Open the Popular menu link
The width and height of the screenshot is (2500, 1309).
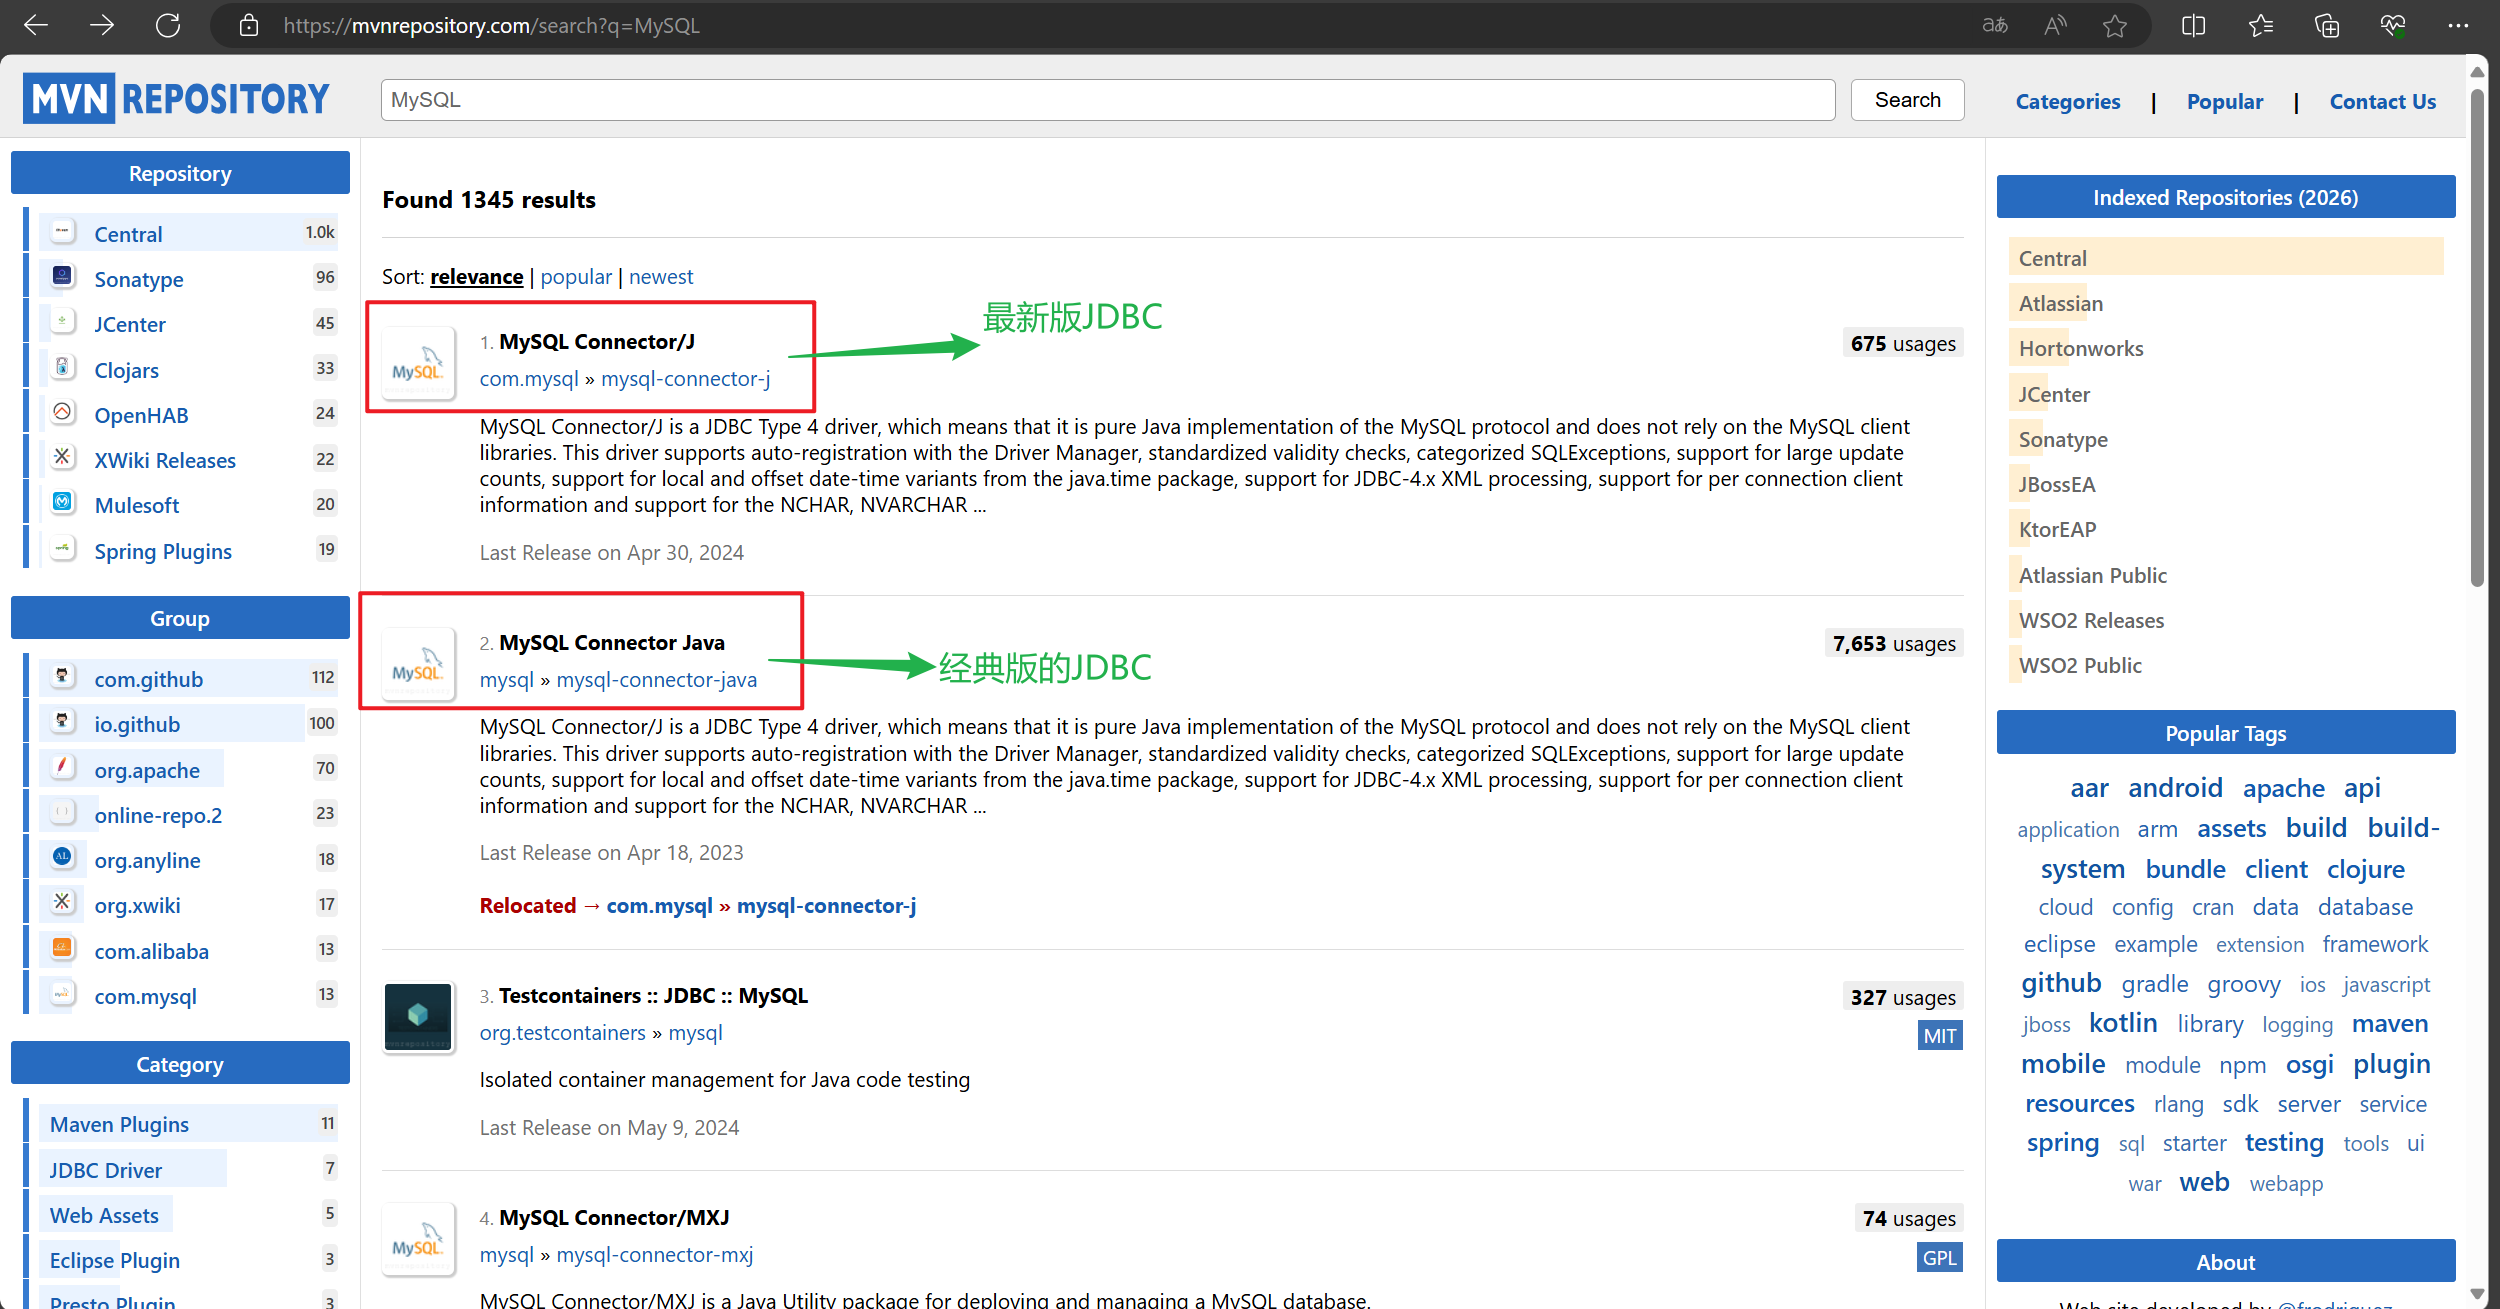click(x=2224, y=101)
